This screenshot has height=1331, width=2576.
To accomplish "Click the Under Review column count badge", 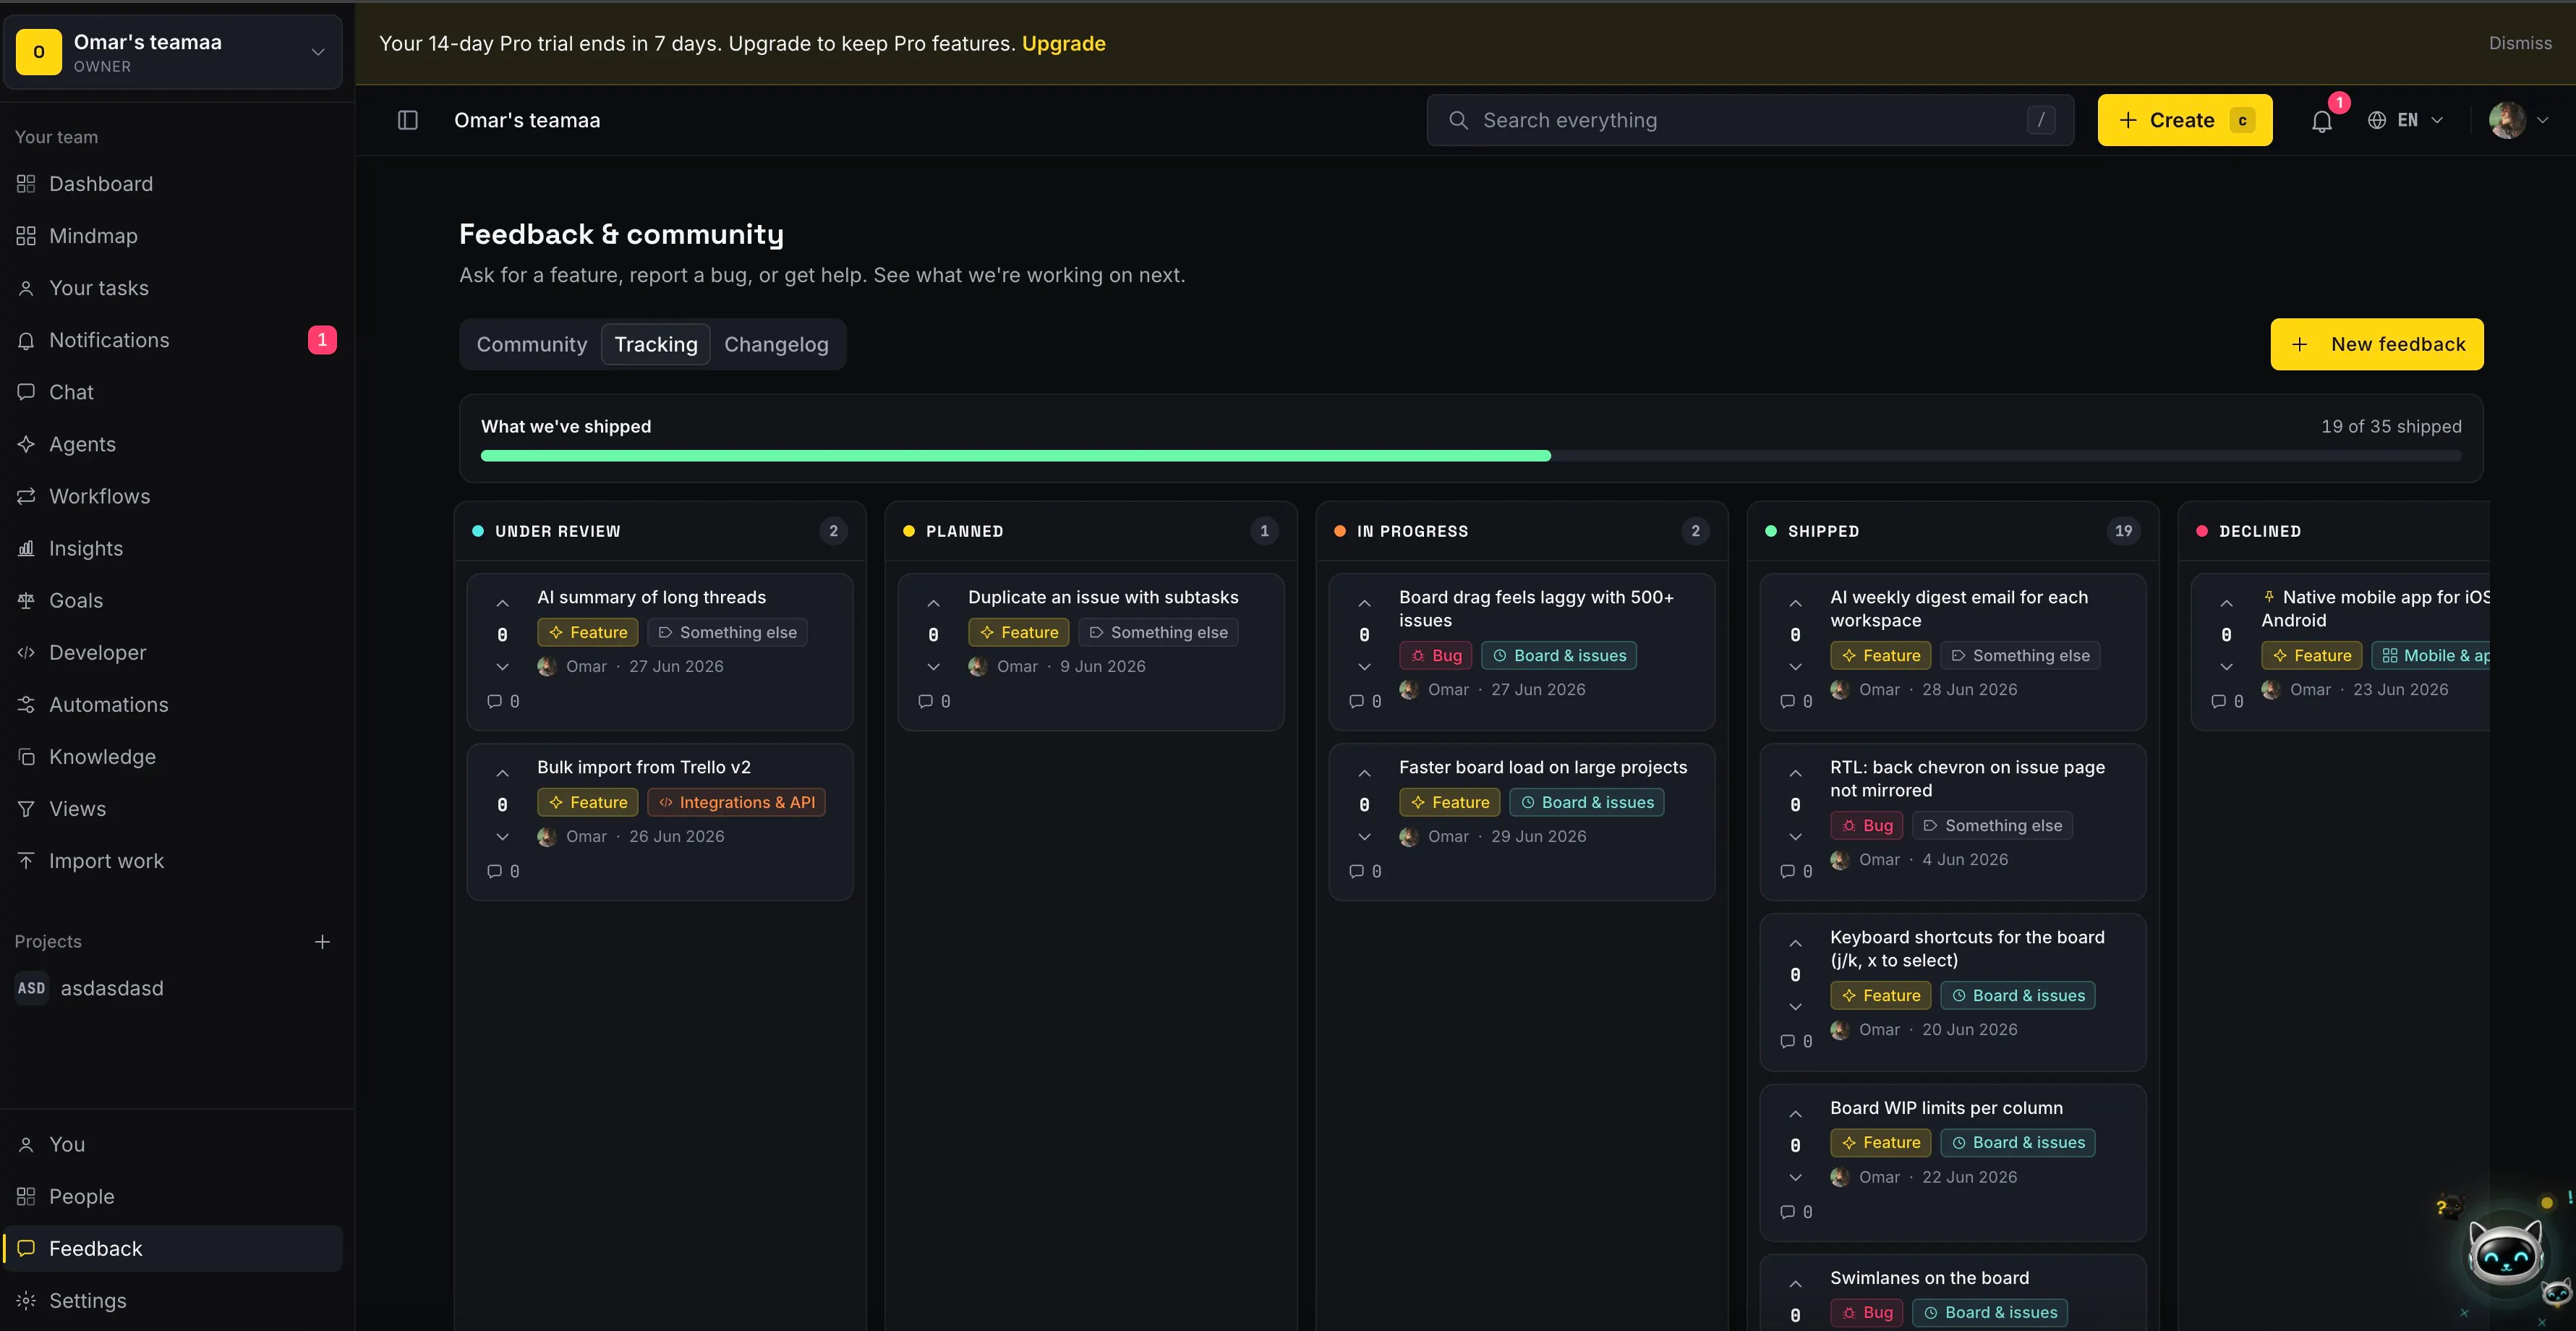I will pyautogui.click(x=833, y=531).
